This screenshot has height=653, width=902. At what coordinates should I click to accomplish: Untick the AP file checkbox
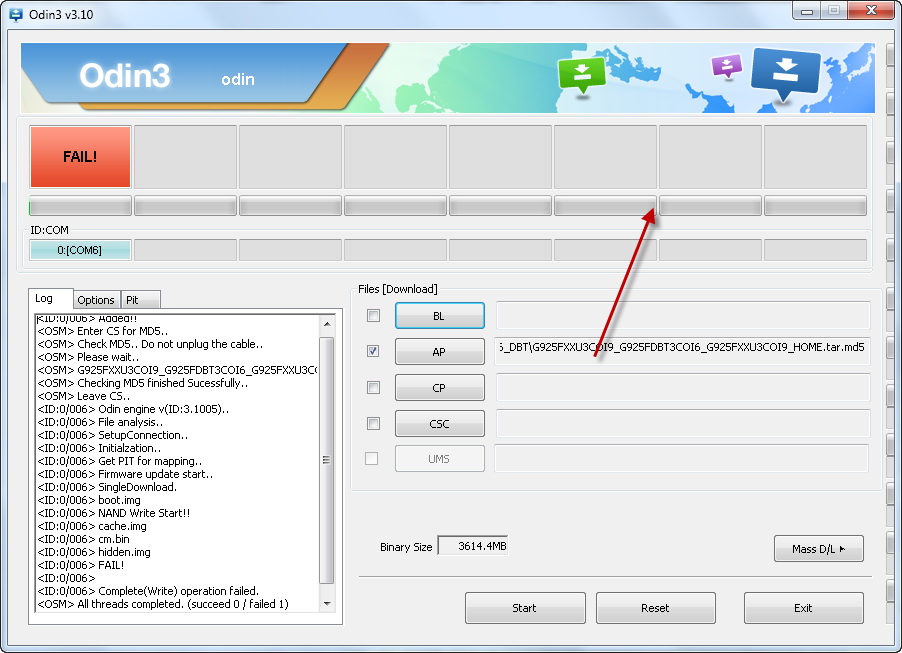373,351
